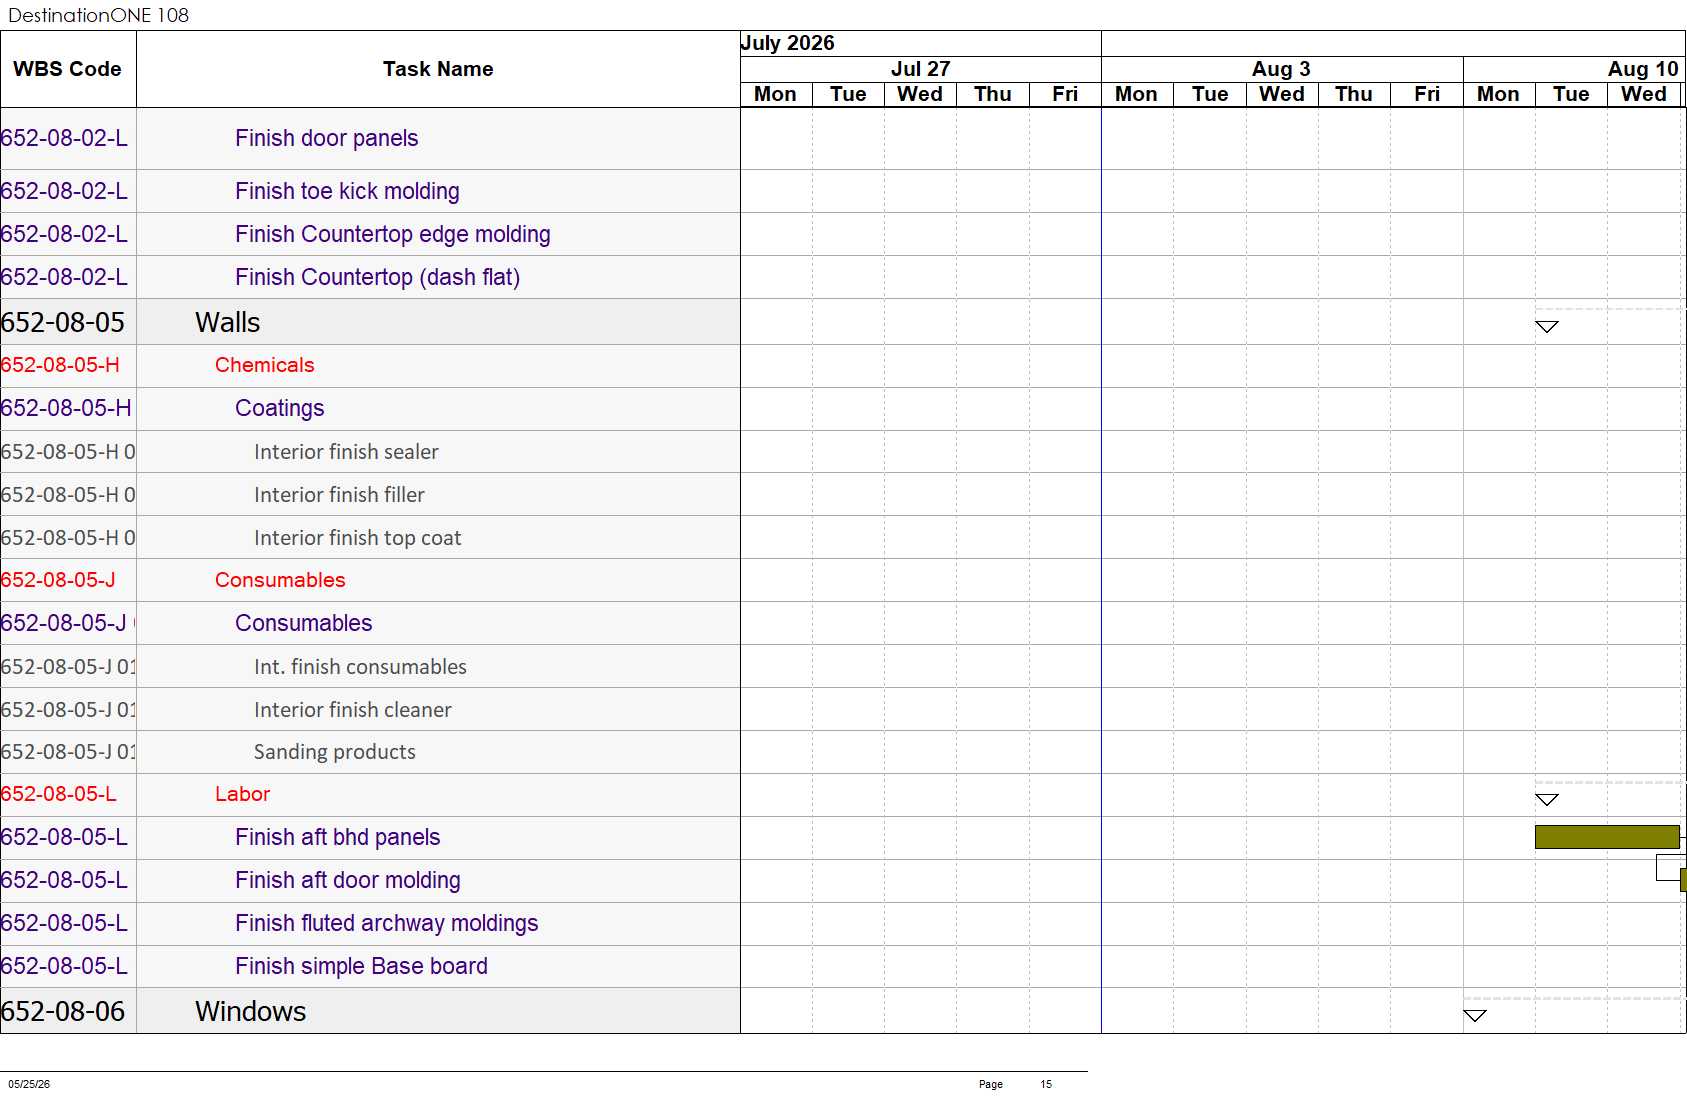Click the Walls summary triangle marker
Viewport: 1687px width, 1097px height.
pyautogui.click(x=1547, y=326)
